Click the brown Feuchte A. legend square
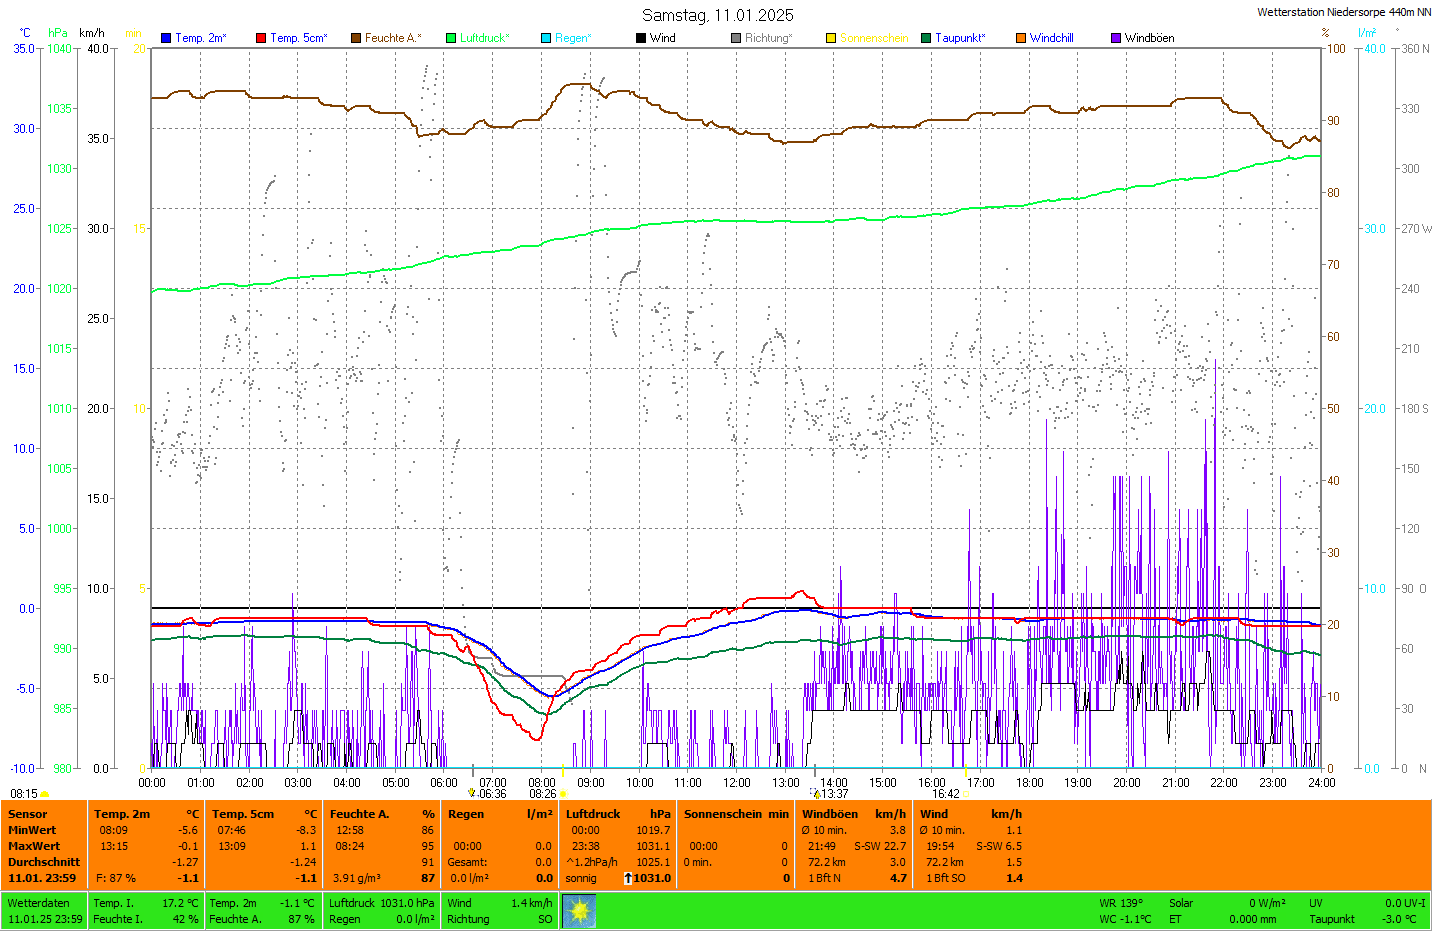Viewport: 1432px width, 931px height. (x=356, y=38)
